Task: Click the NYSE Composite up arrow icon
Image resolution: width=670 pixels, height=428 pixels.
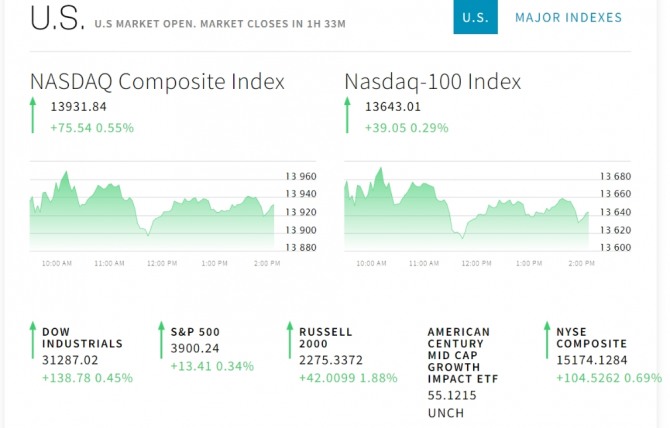Action: click(x=546, y=341)
